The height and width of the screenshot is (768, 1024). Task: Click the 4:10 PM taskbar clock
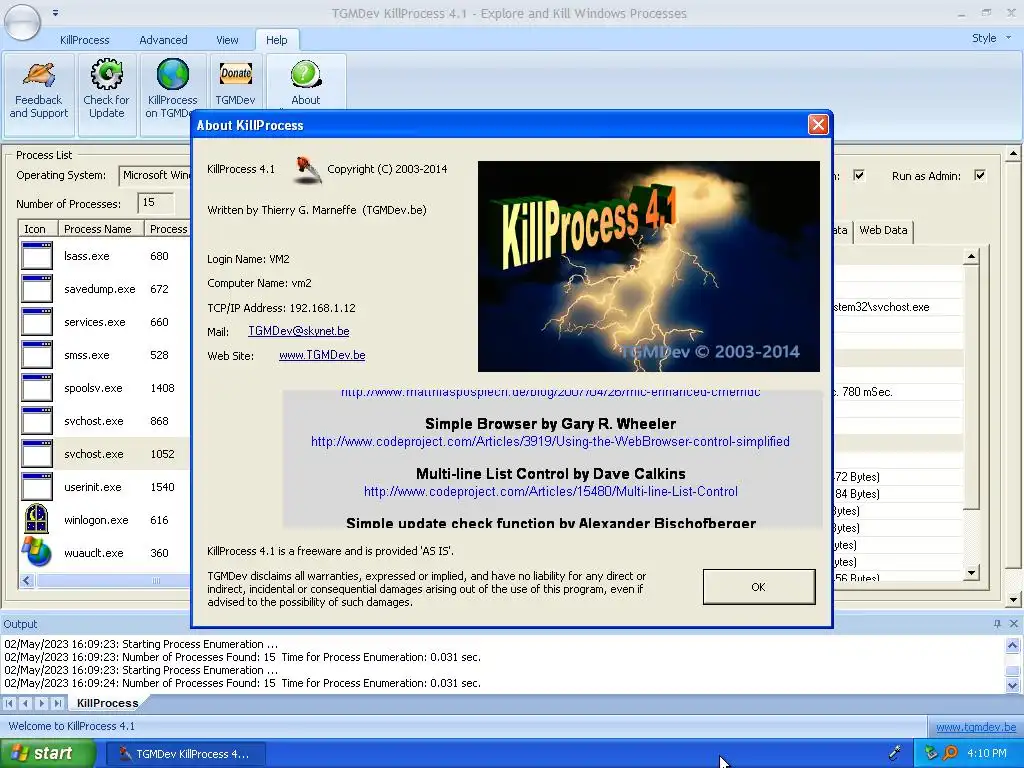tap(986, 753)
